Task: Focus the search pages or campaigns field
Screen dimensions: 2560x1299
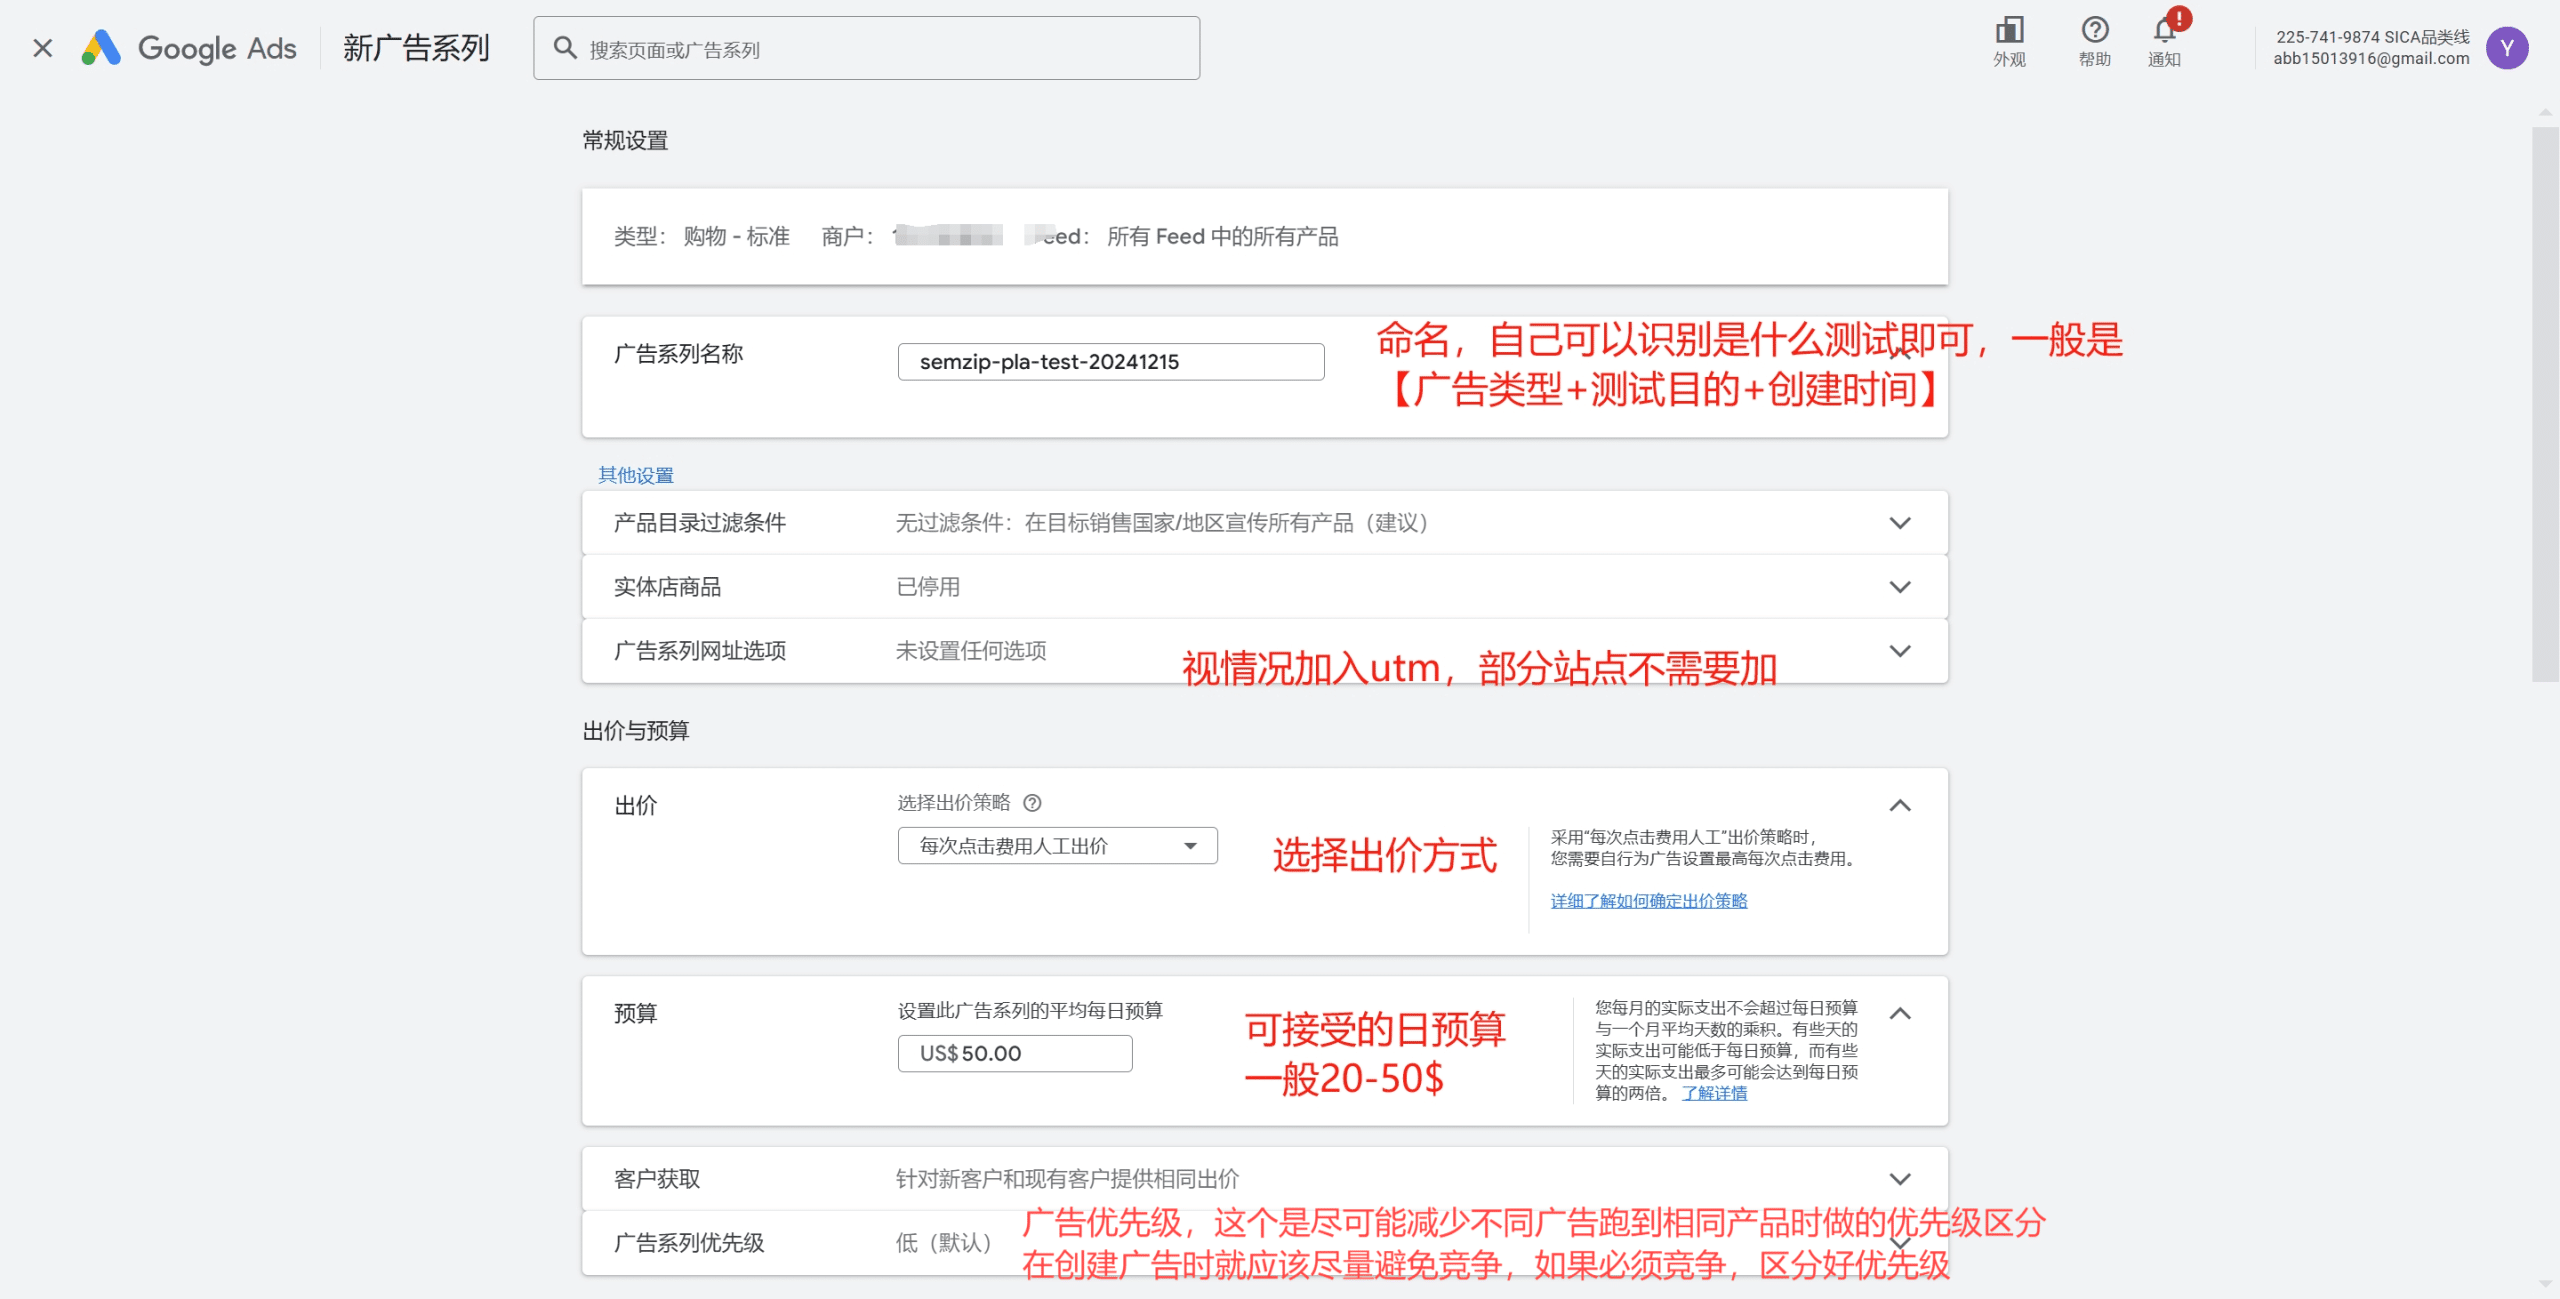Action: [866, 48]
